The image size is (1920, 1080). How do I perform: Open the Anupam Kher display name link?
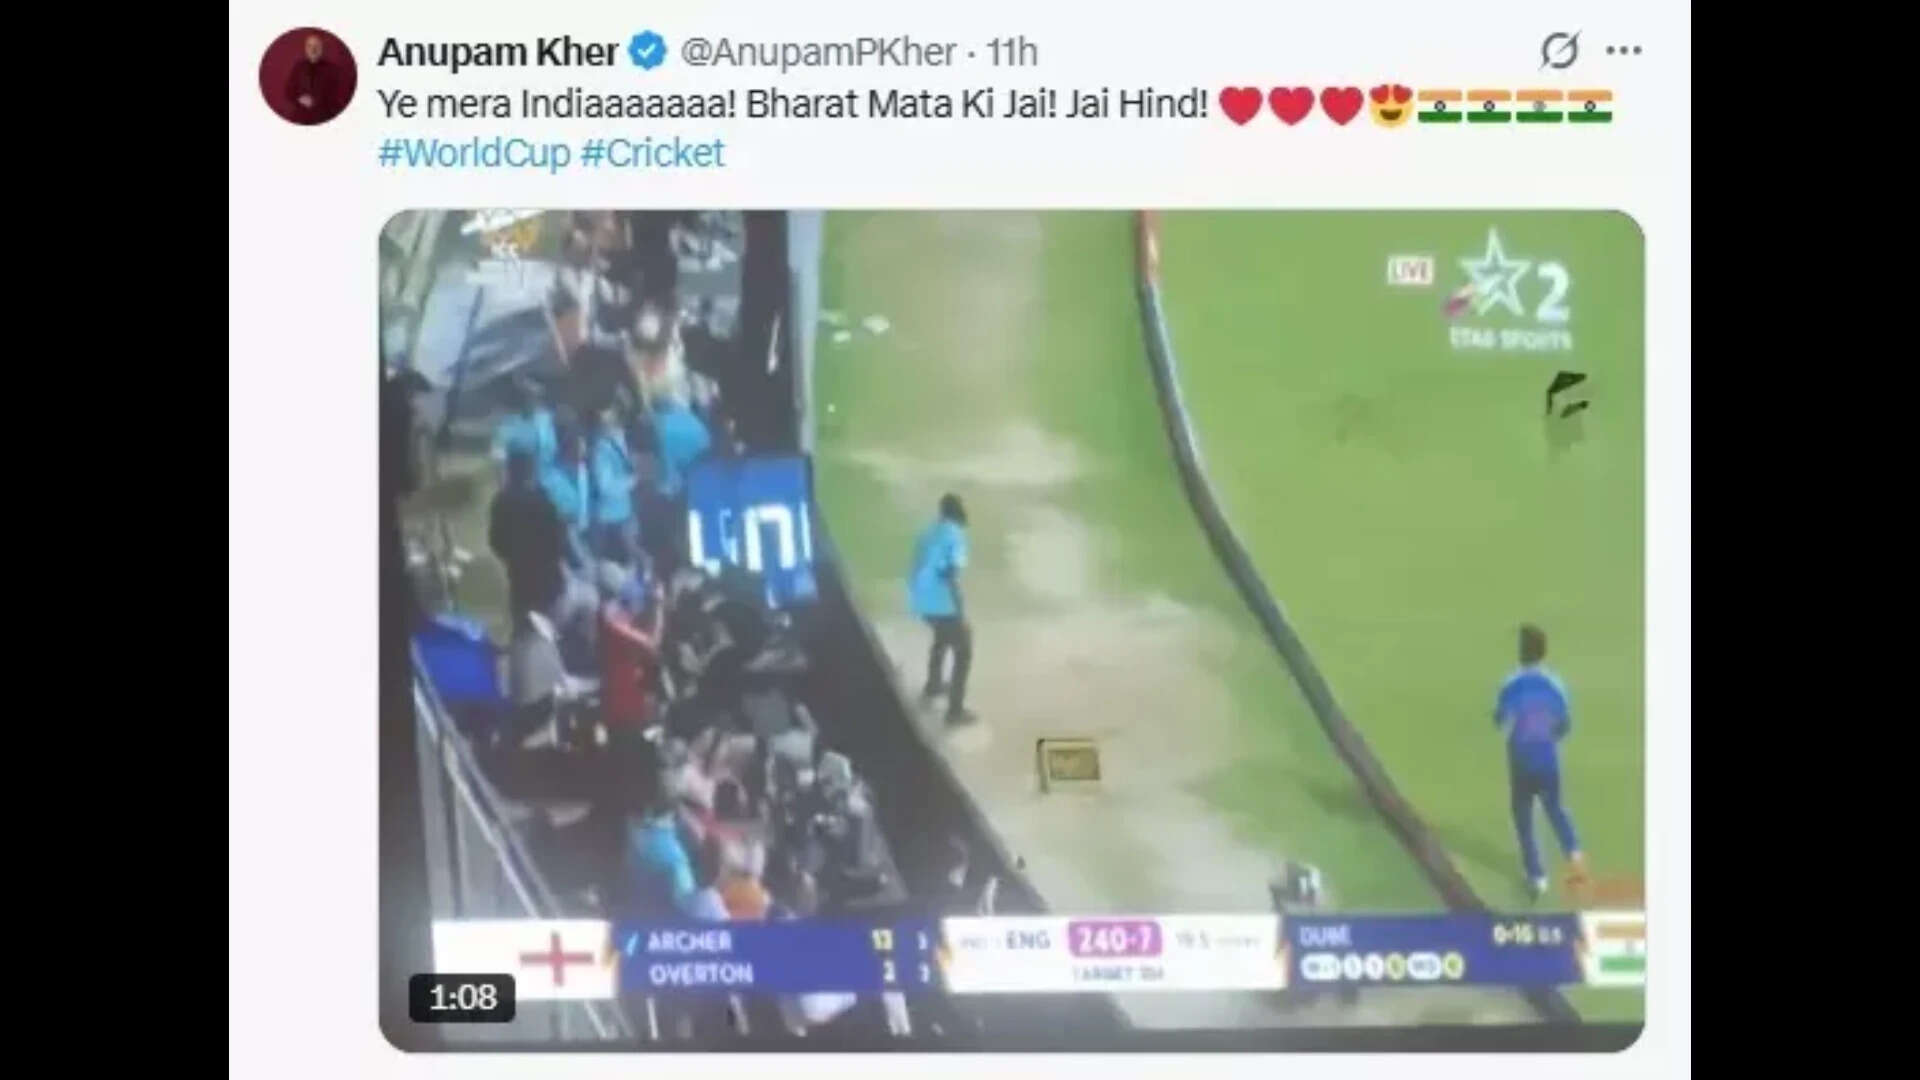[497, 52]
